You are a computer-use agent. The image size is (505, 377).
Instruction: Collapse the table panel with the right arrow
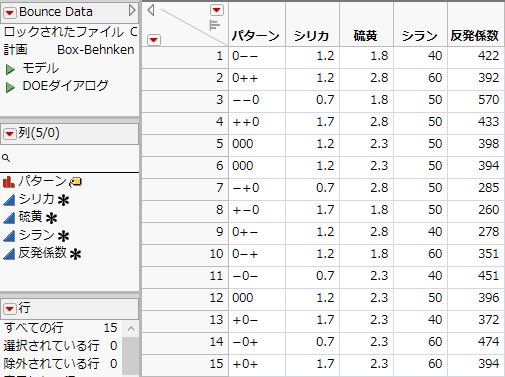click(x=132, y=10)
